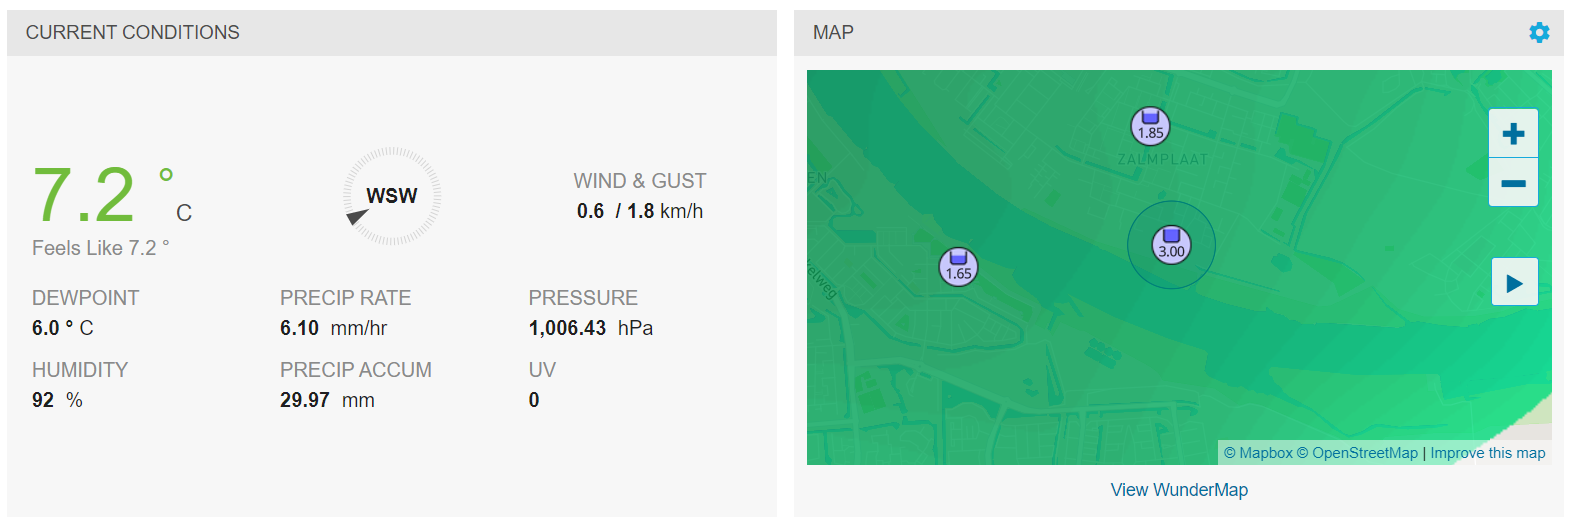Select the 3.00 weather station marker
This screenshot has width=1573, height=525.
click(x=1171, y=245)
